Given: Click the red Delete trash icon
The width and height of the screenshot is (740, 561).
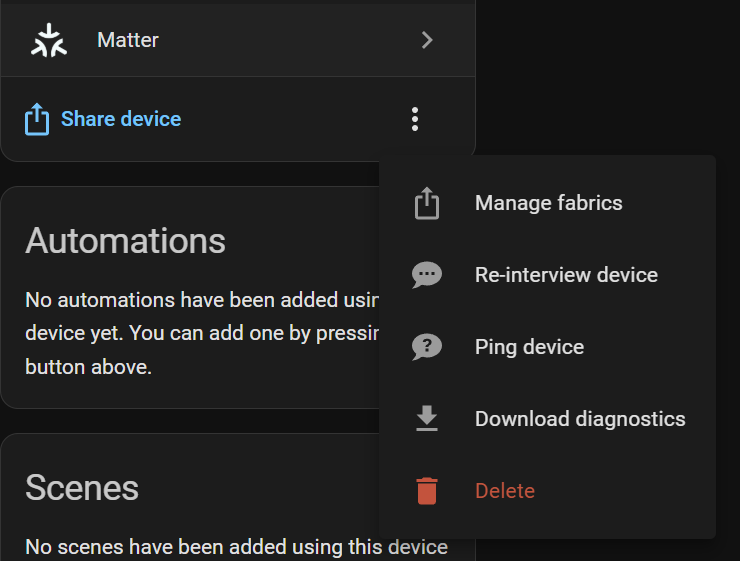Looking at the screenshot, I should 427,491.
